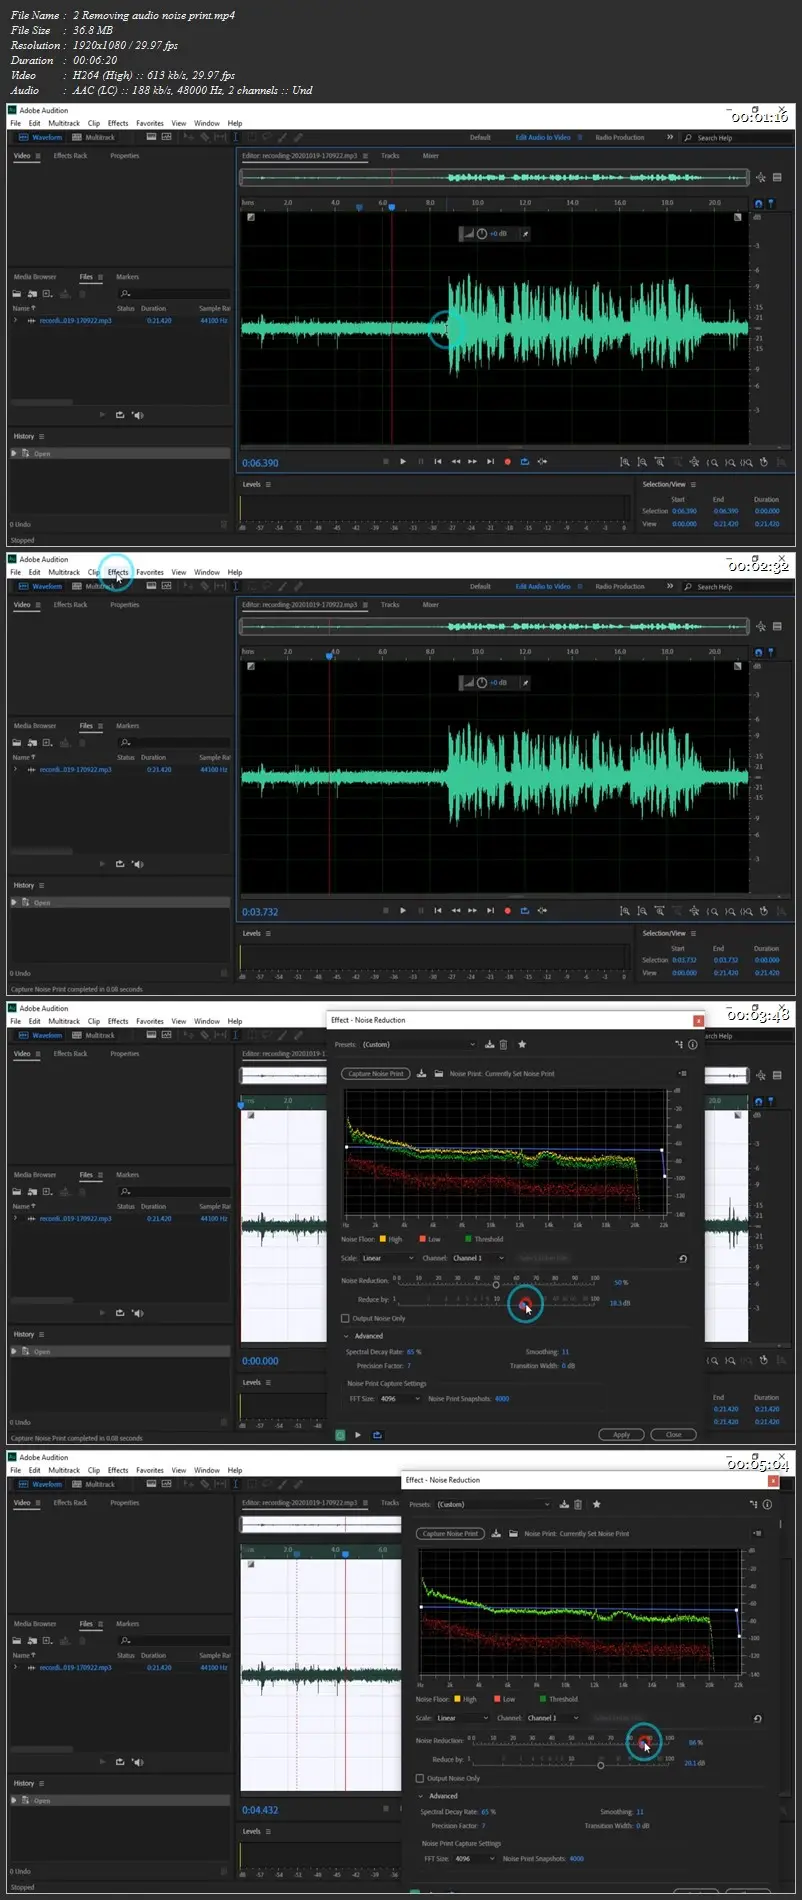Open the Scale Linear dropdown in the 00:03:48 frame
The height and width of the screenshot is (1900, 802).
tap(388, 1258)
